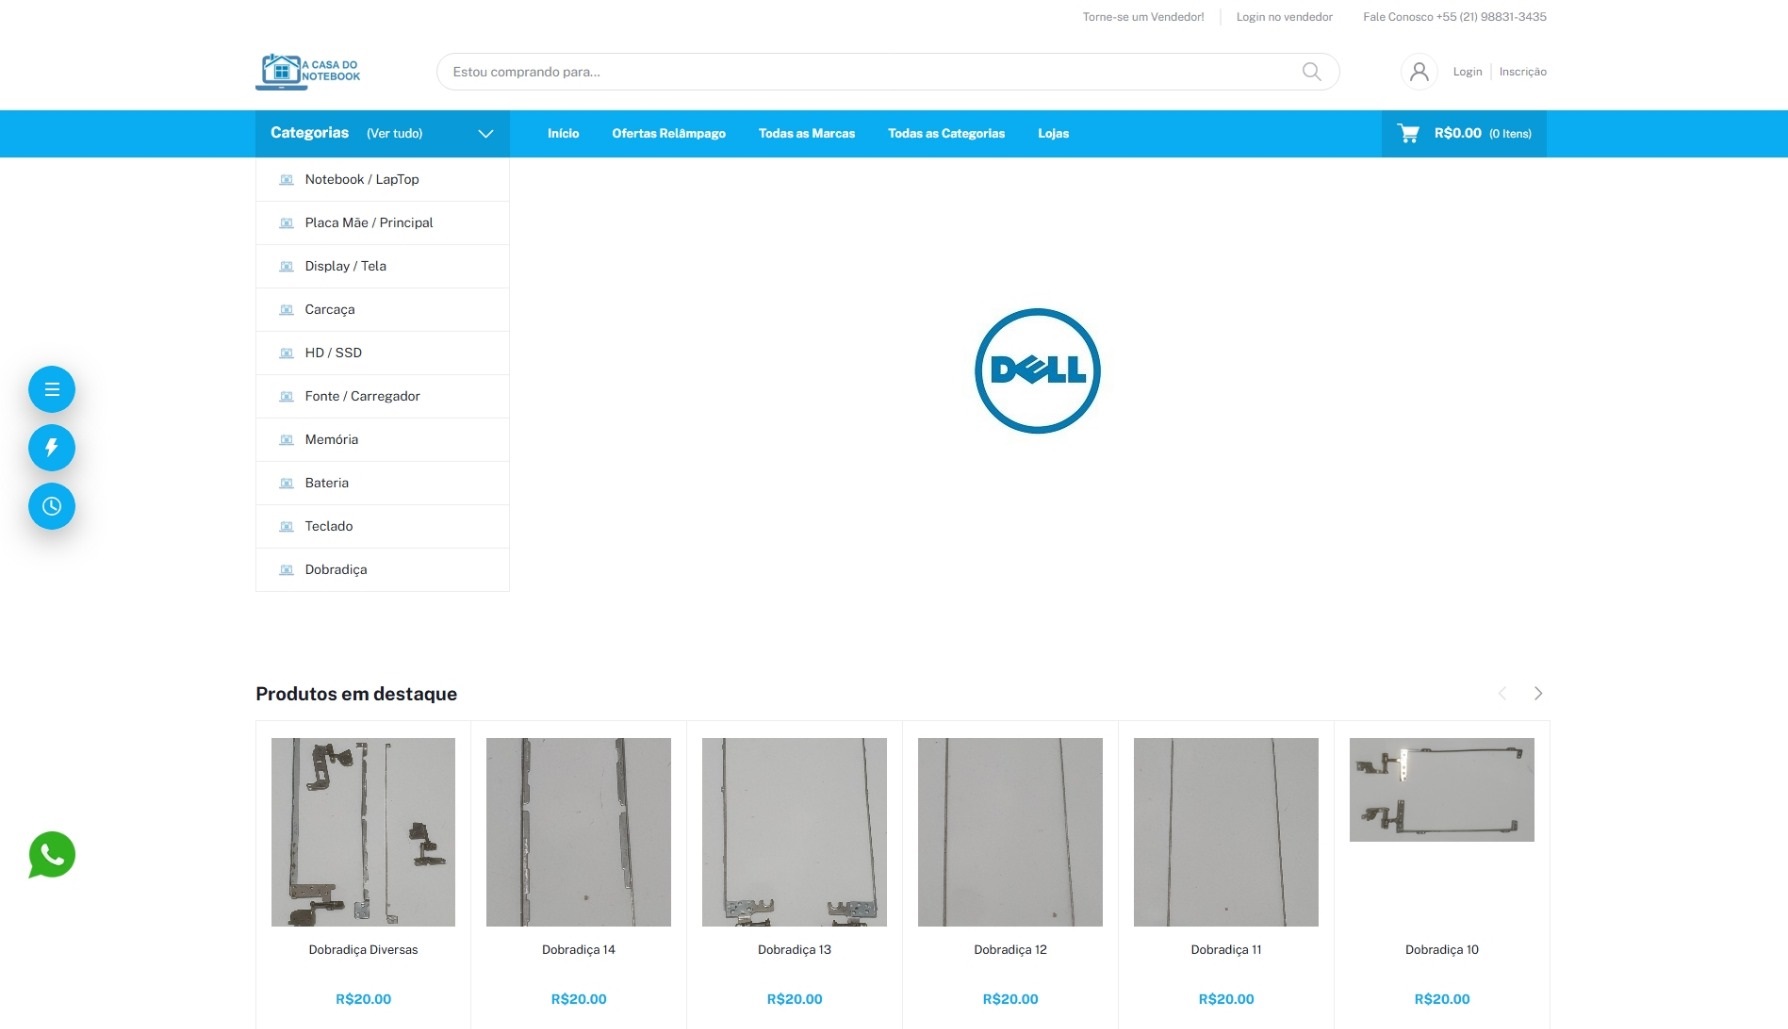Open Ofertas Relâmpago menu item
Viewport: 1788px width, 1029px height.
click(x=669, y=133)
